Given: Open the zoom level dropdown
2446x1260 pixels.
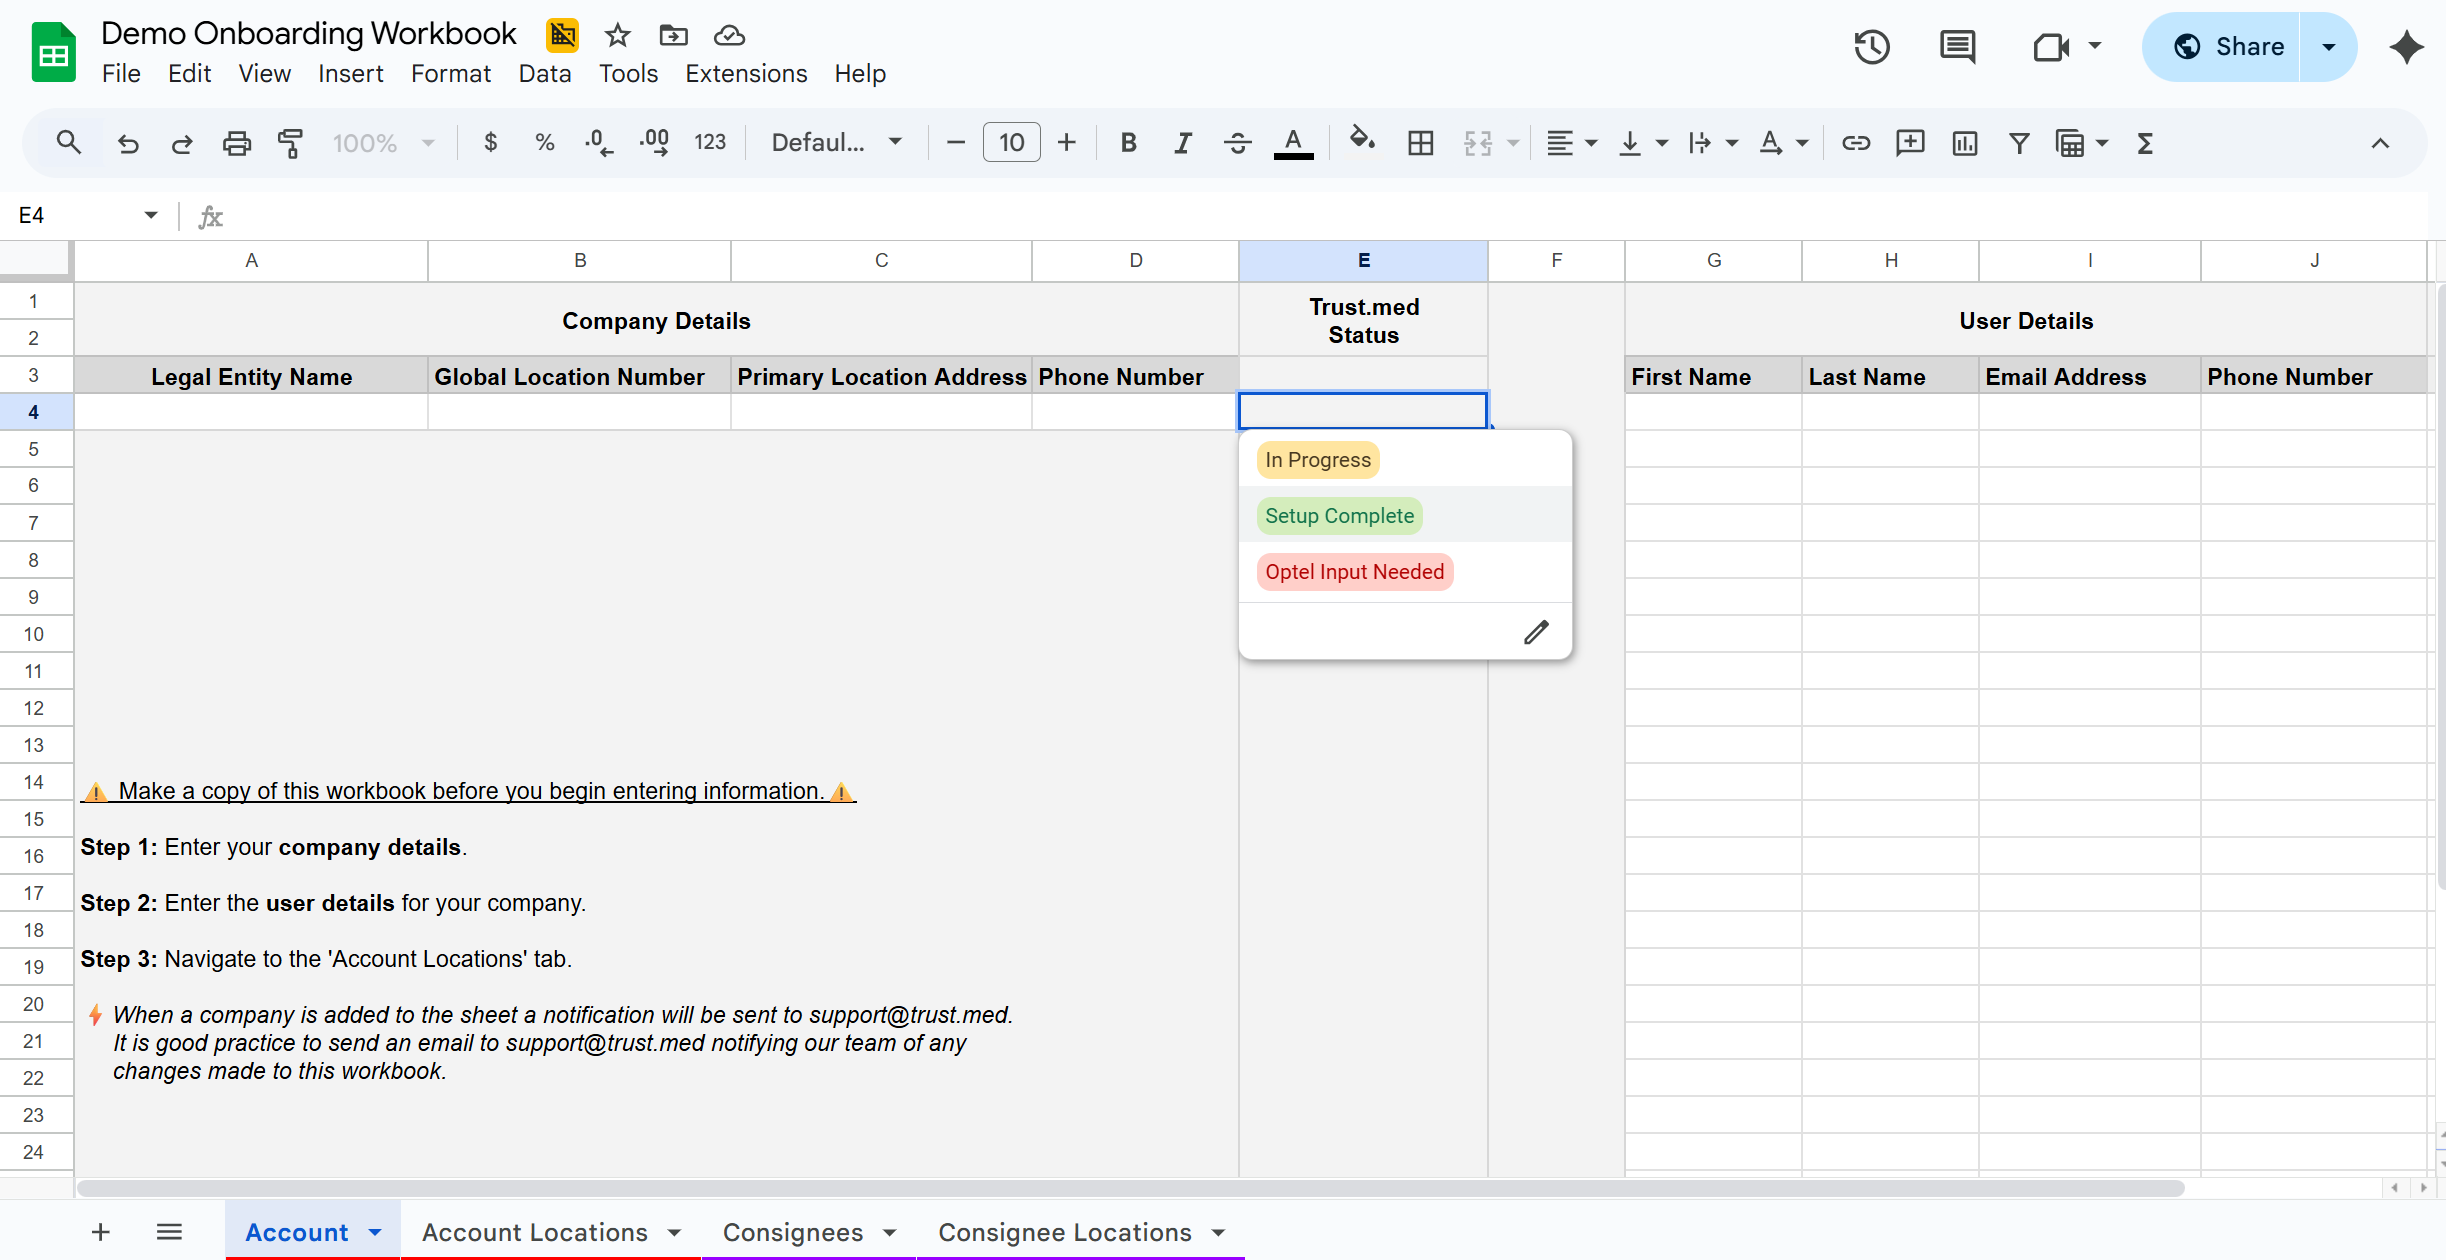Looking at the screenshot, I should coord(384,143).
